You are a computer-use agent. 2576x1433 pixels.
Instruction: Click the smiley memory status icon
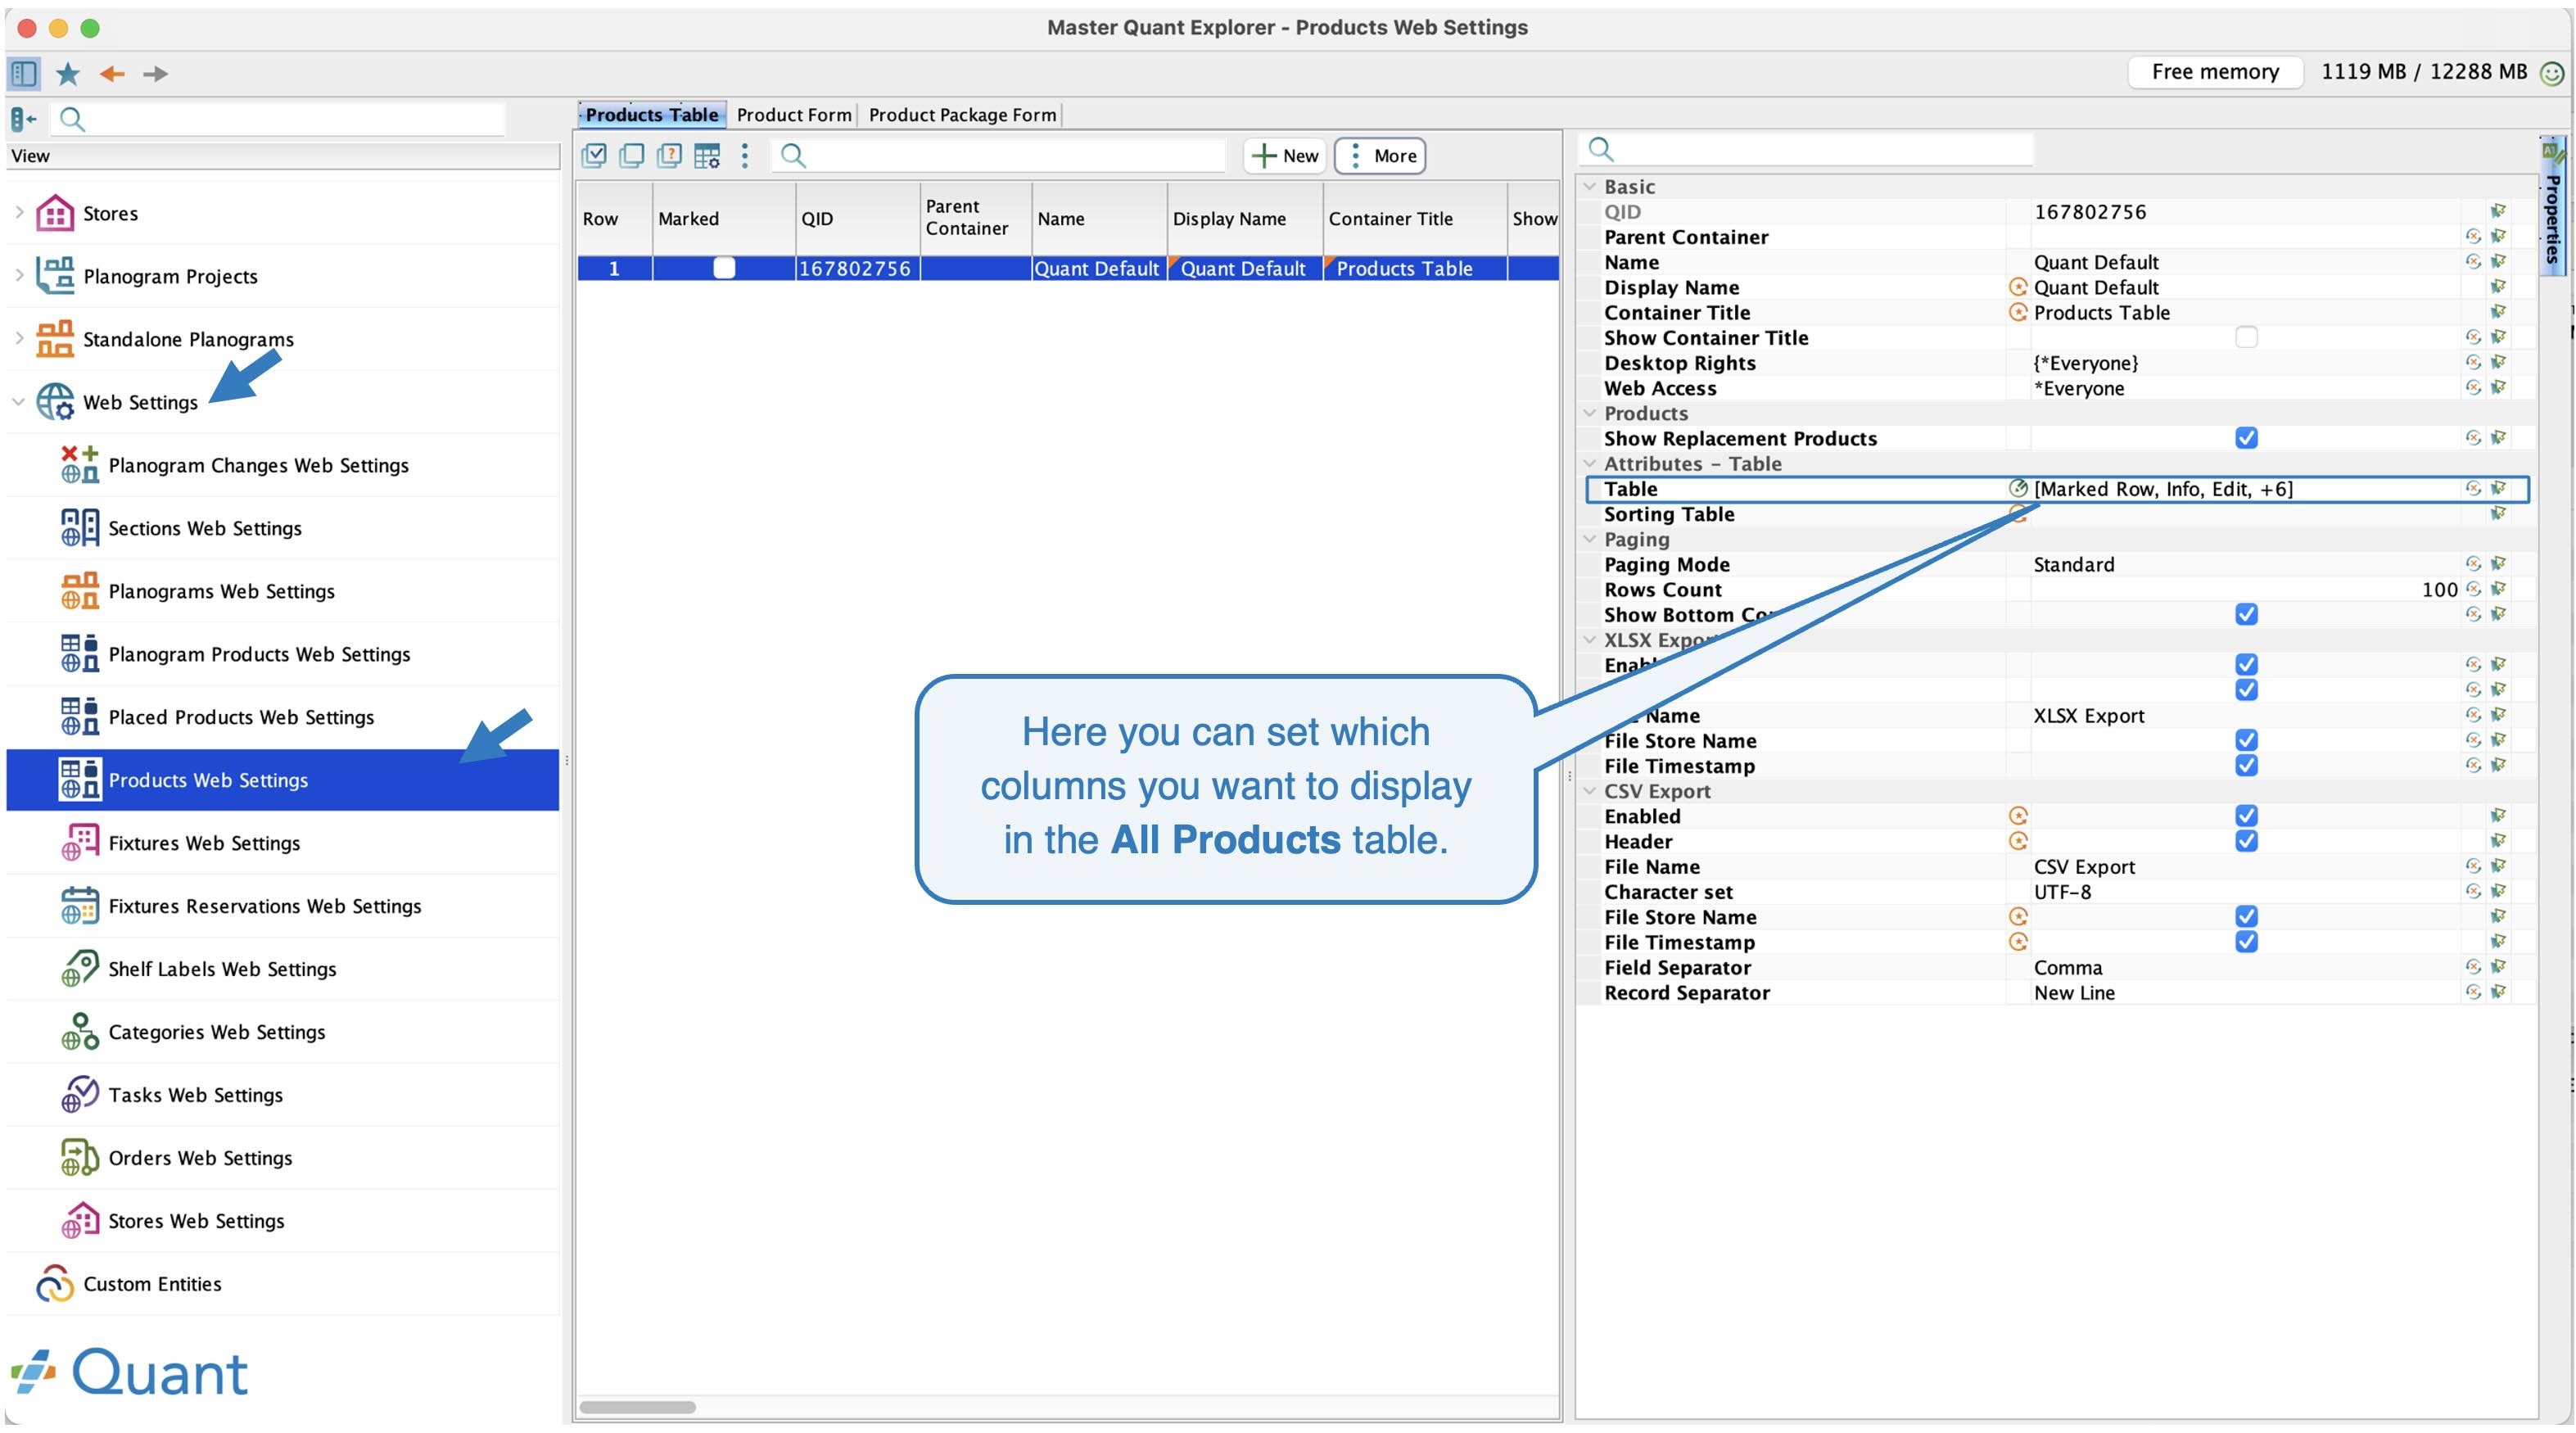pyautogui.click(x=2552, y=73)
